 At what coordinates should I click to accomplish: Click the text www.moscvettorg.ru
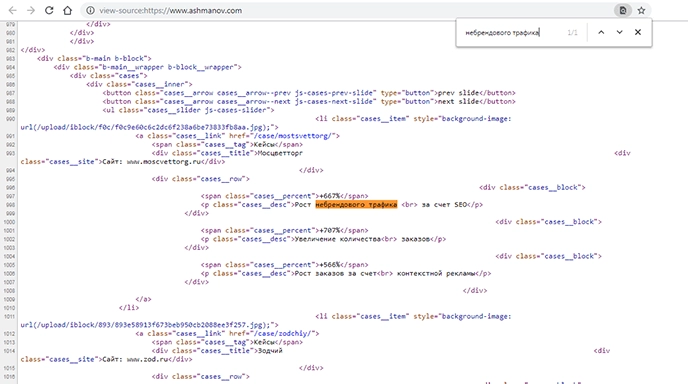164,161
